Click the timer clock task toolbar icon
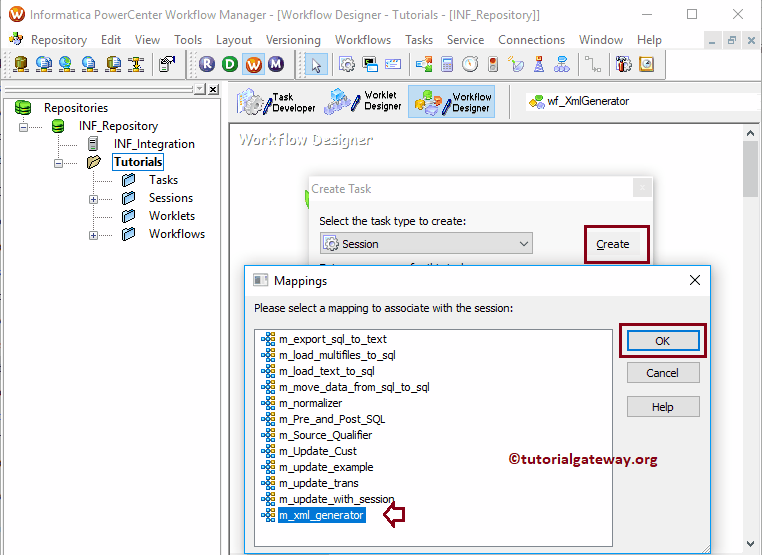Viewport: 762px width, 555px height. [470, 64]
